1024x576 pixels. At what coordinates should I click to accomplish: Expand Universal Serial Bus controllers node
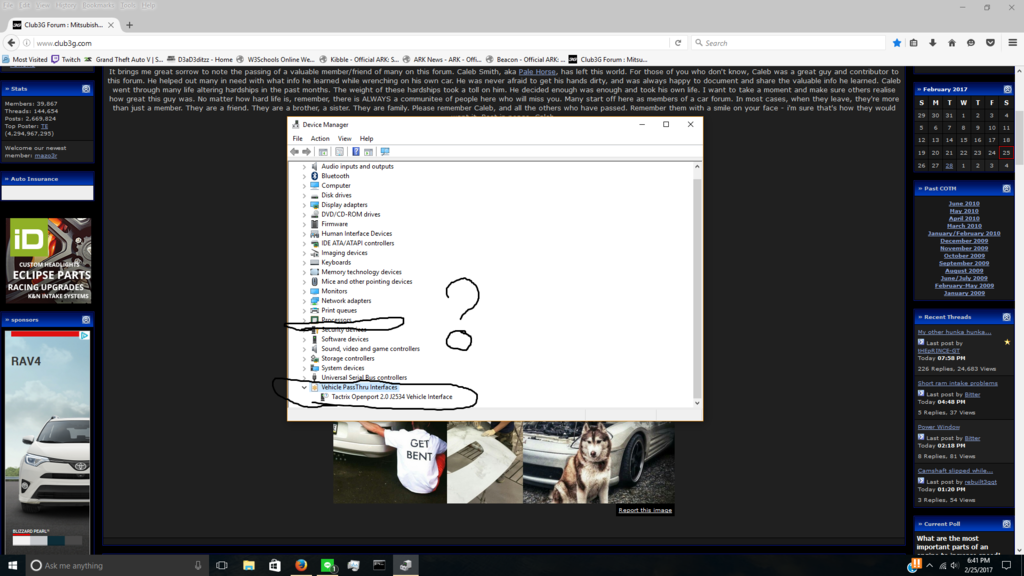pos(304,377)
